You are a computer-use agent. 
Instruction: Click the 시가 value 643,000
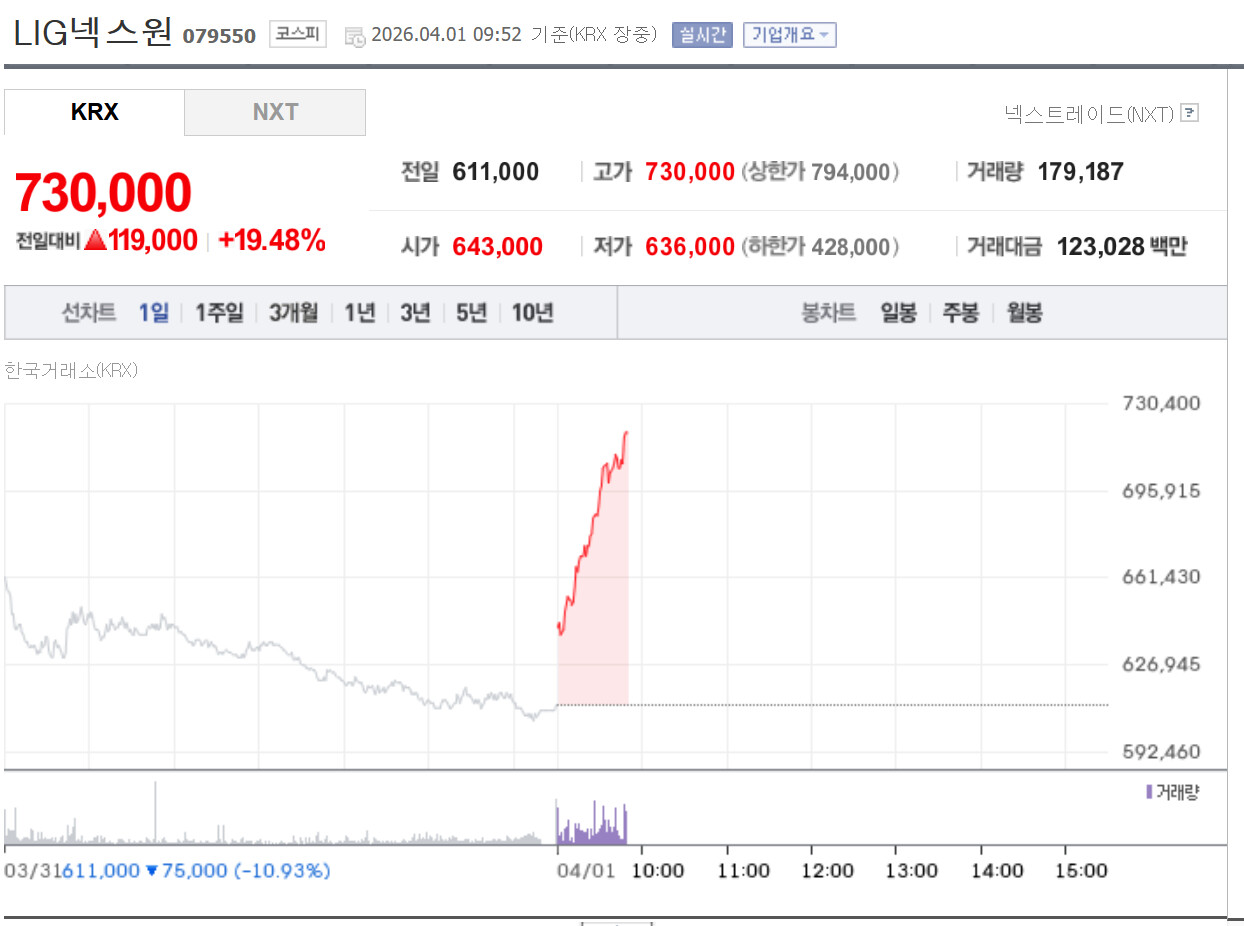pyautogui.click(x=498, y=246)
